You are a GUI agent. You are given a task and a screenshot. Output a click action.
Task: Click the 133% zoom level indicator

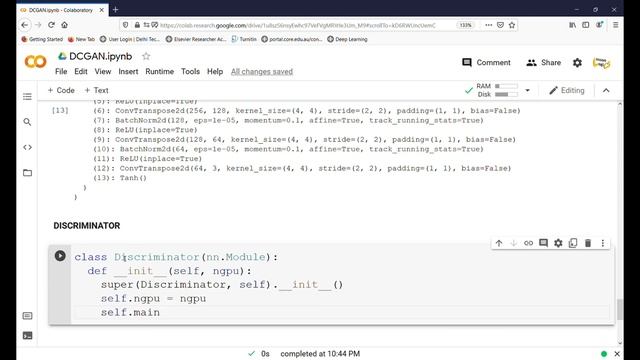(465, 25)
